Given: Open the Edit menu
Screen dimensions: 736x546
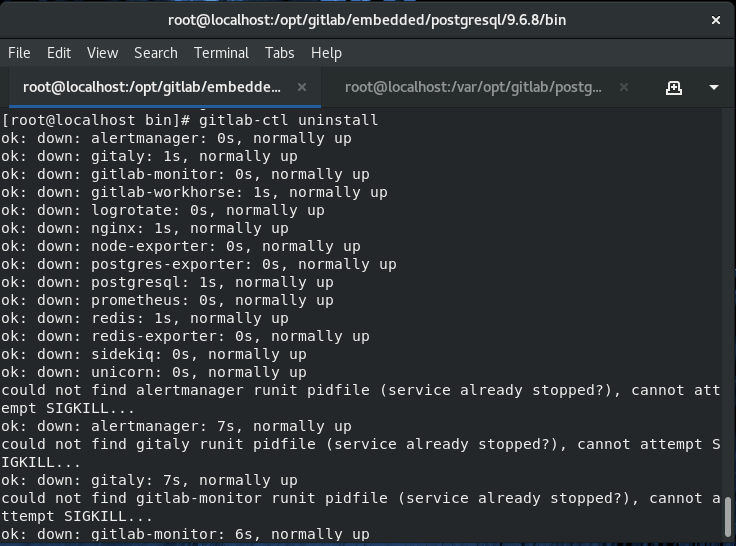Looking at the screenshot, I should 59,53.
